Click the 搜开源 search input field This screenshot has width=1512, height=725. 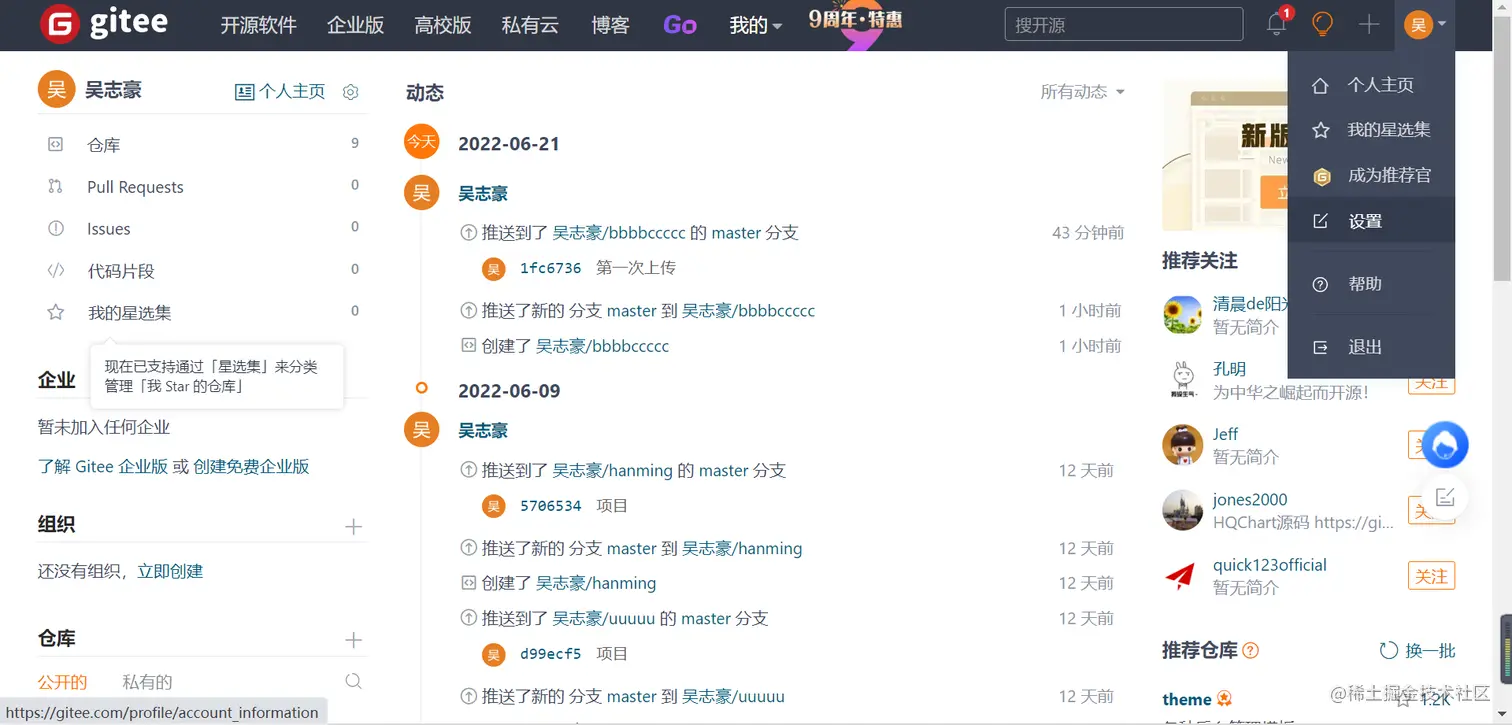[x=1122, y=24]
